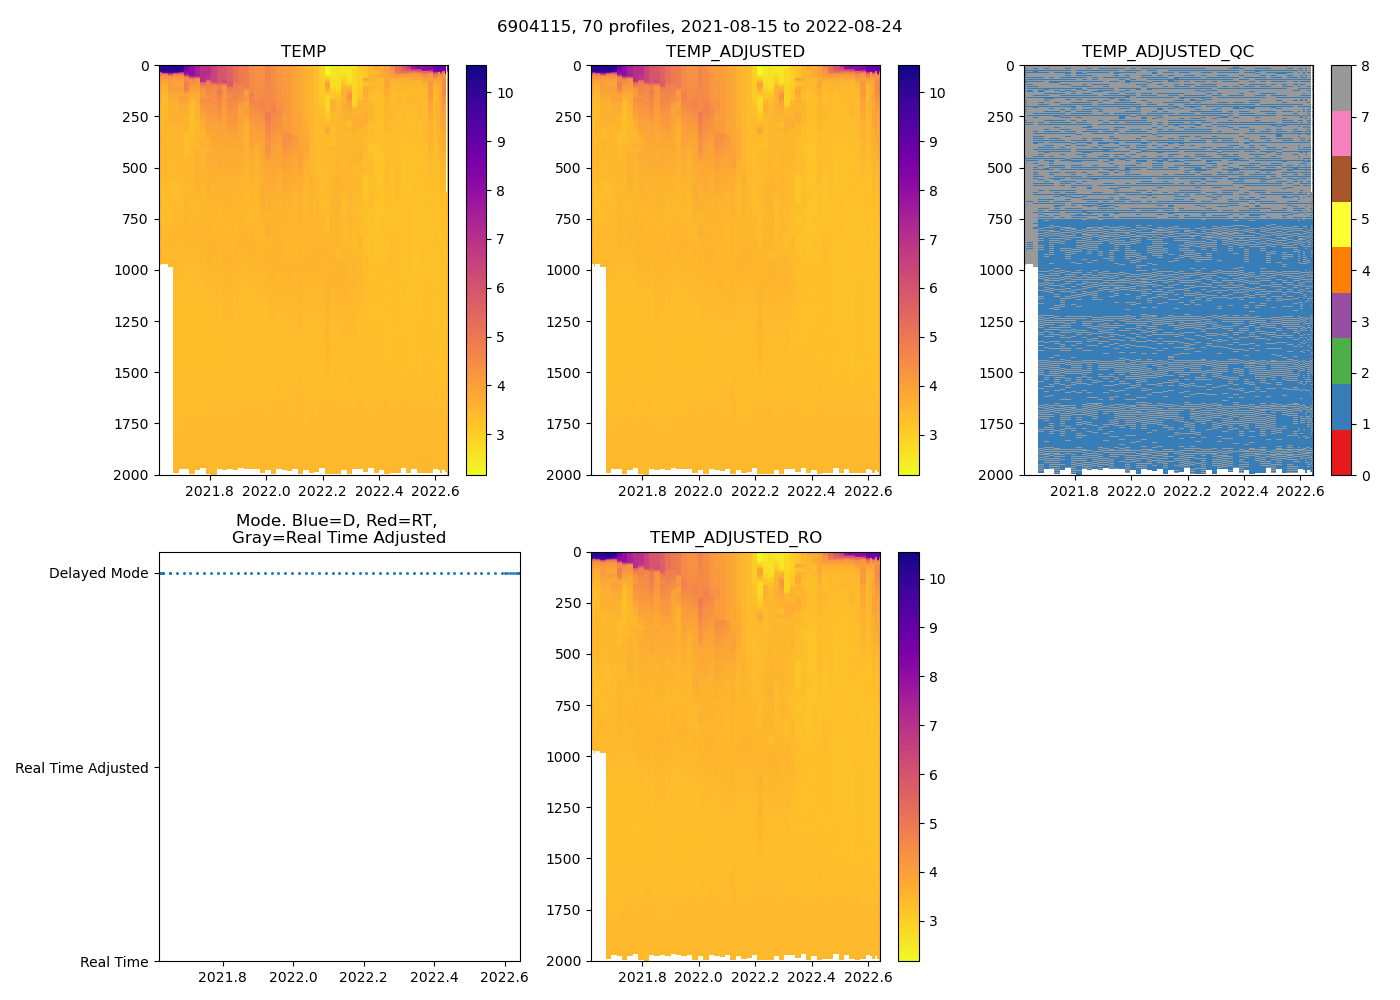
Task: Click the 'Real Time Adjusted' axis label
Action: [x=82, y=768]
